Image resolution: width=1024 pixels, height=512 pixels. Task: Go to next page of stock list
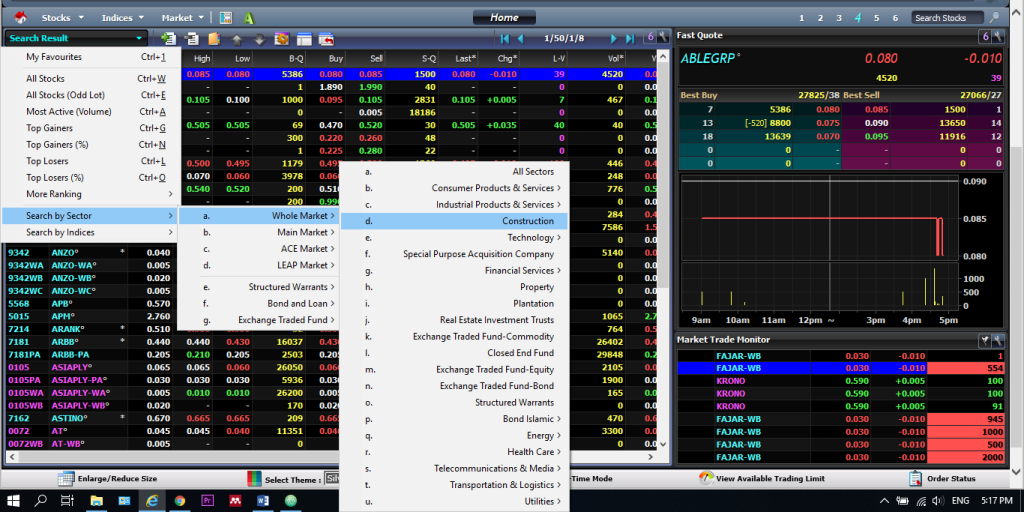[x=614, y=39]
